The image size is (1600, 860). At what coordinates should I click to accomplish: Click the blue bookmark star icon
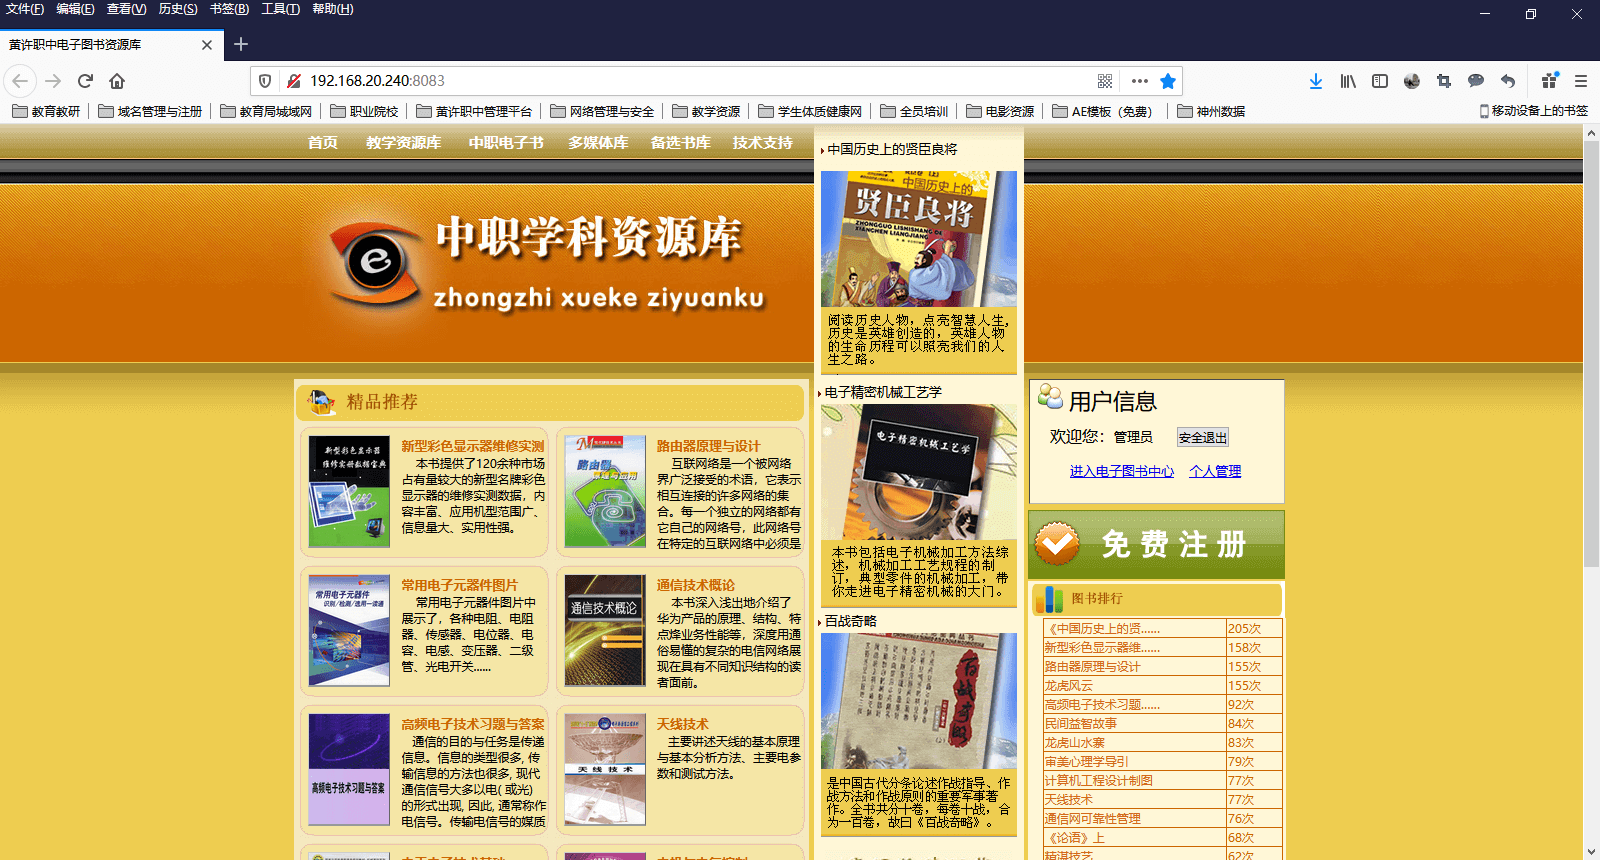[1167, 81]
